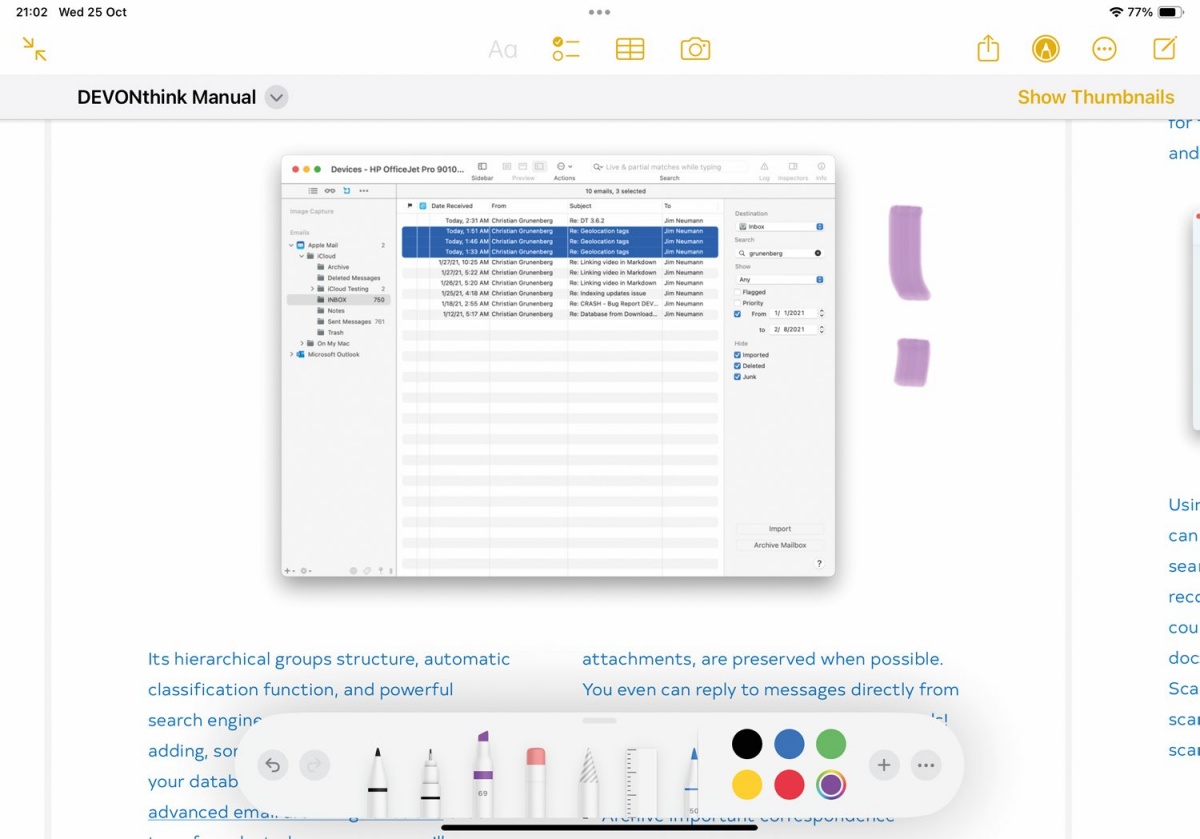Tap the battery 77% indicator
Screen dimensions: 1200x839
(x=1157, y=12)
